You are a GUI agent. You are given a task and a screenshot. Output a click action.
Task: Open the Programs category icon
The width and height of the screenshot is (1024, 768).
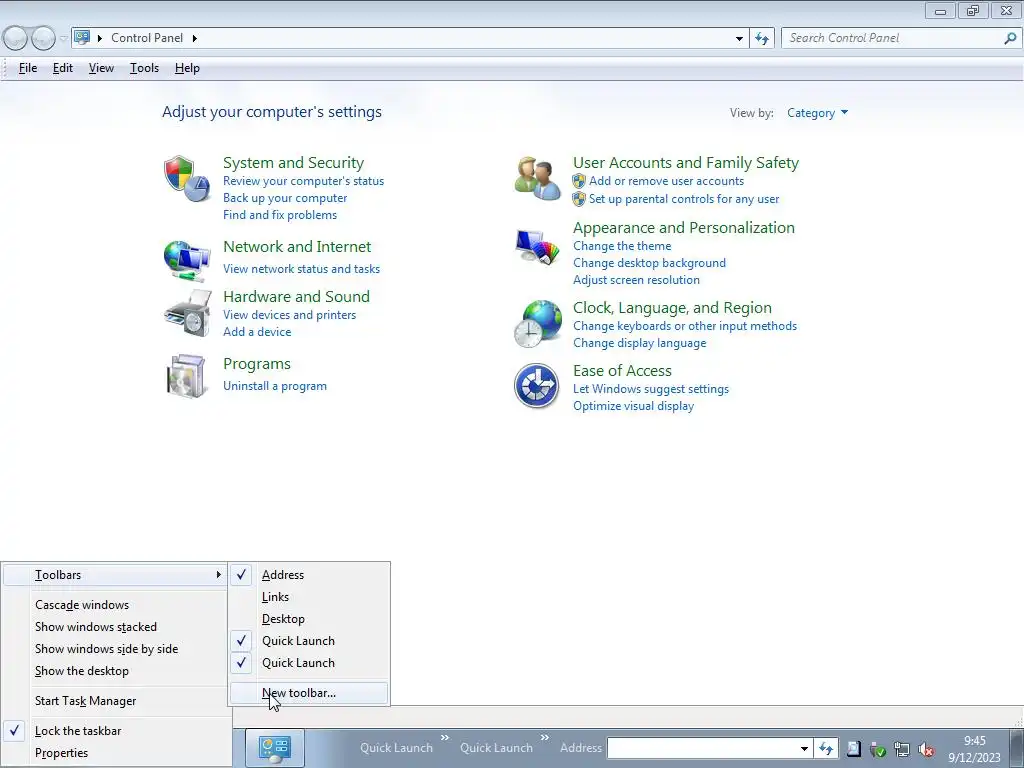[x=187, y=376]
